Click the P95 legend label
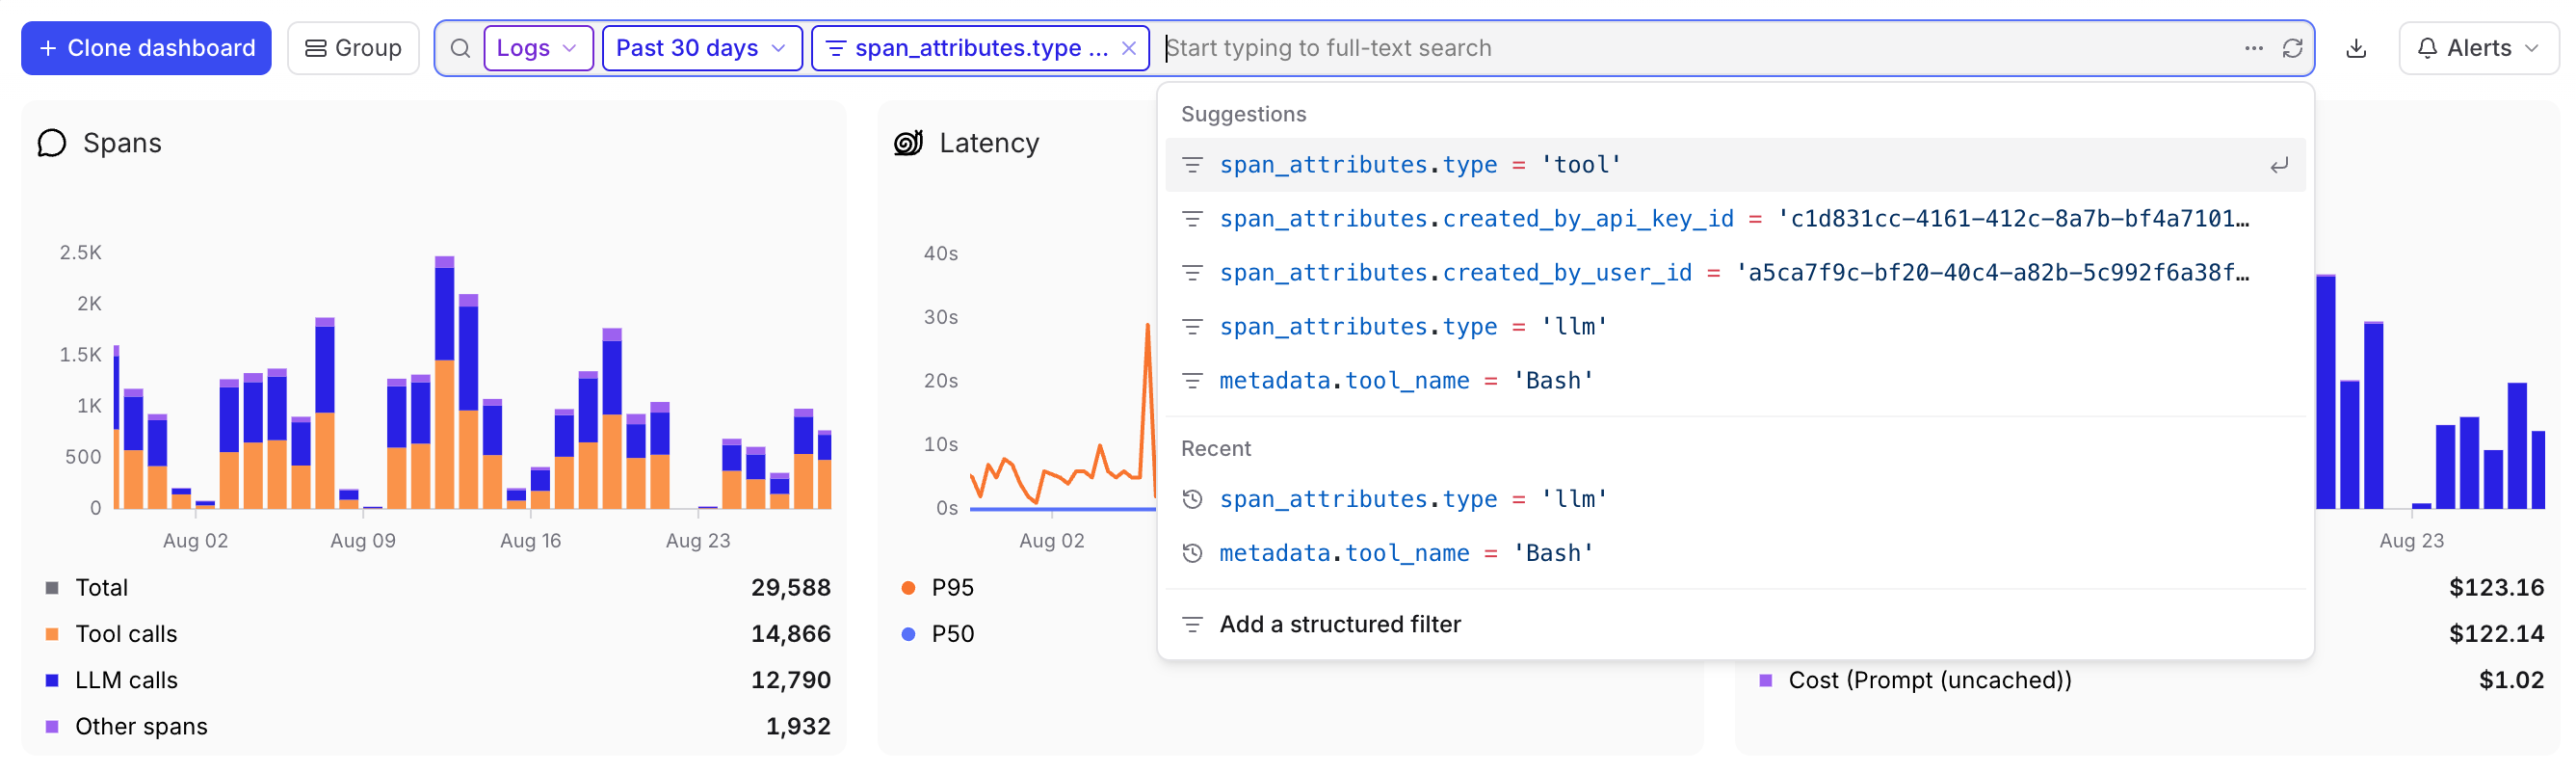 (952, 588)
